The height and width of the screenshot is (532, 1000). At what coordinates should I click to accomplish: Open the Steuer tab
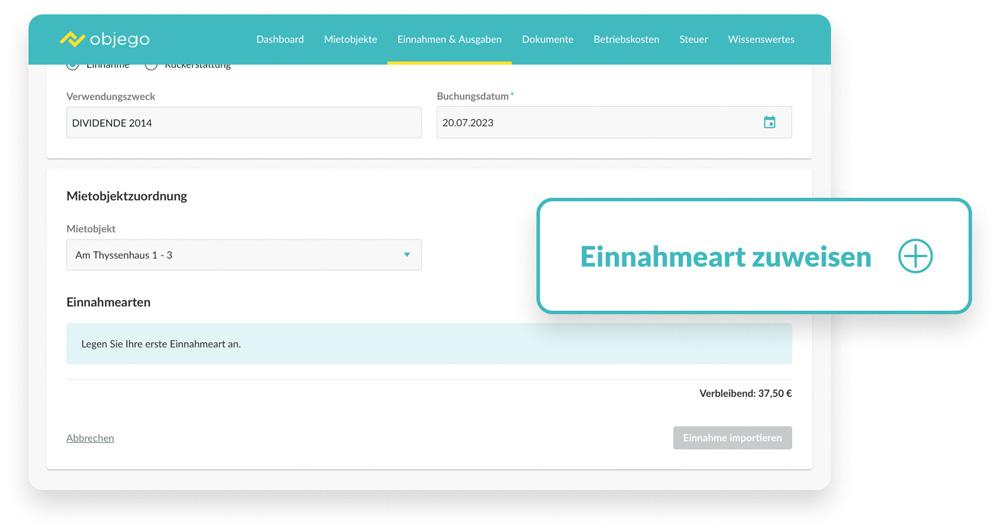pyautogui.click(x=693, y=39)
